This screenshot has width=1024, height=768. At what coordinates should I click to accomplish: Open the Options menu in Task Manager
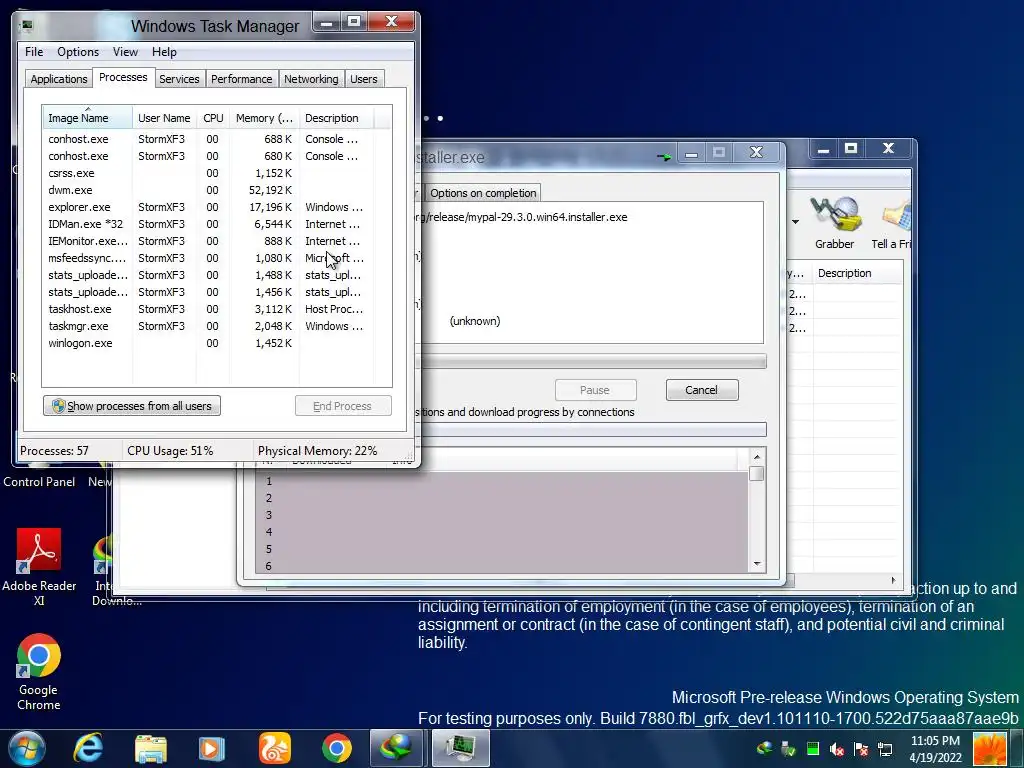[x=78, y=52]
